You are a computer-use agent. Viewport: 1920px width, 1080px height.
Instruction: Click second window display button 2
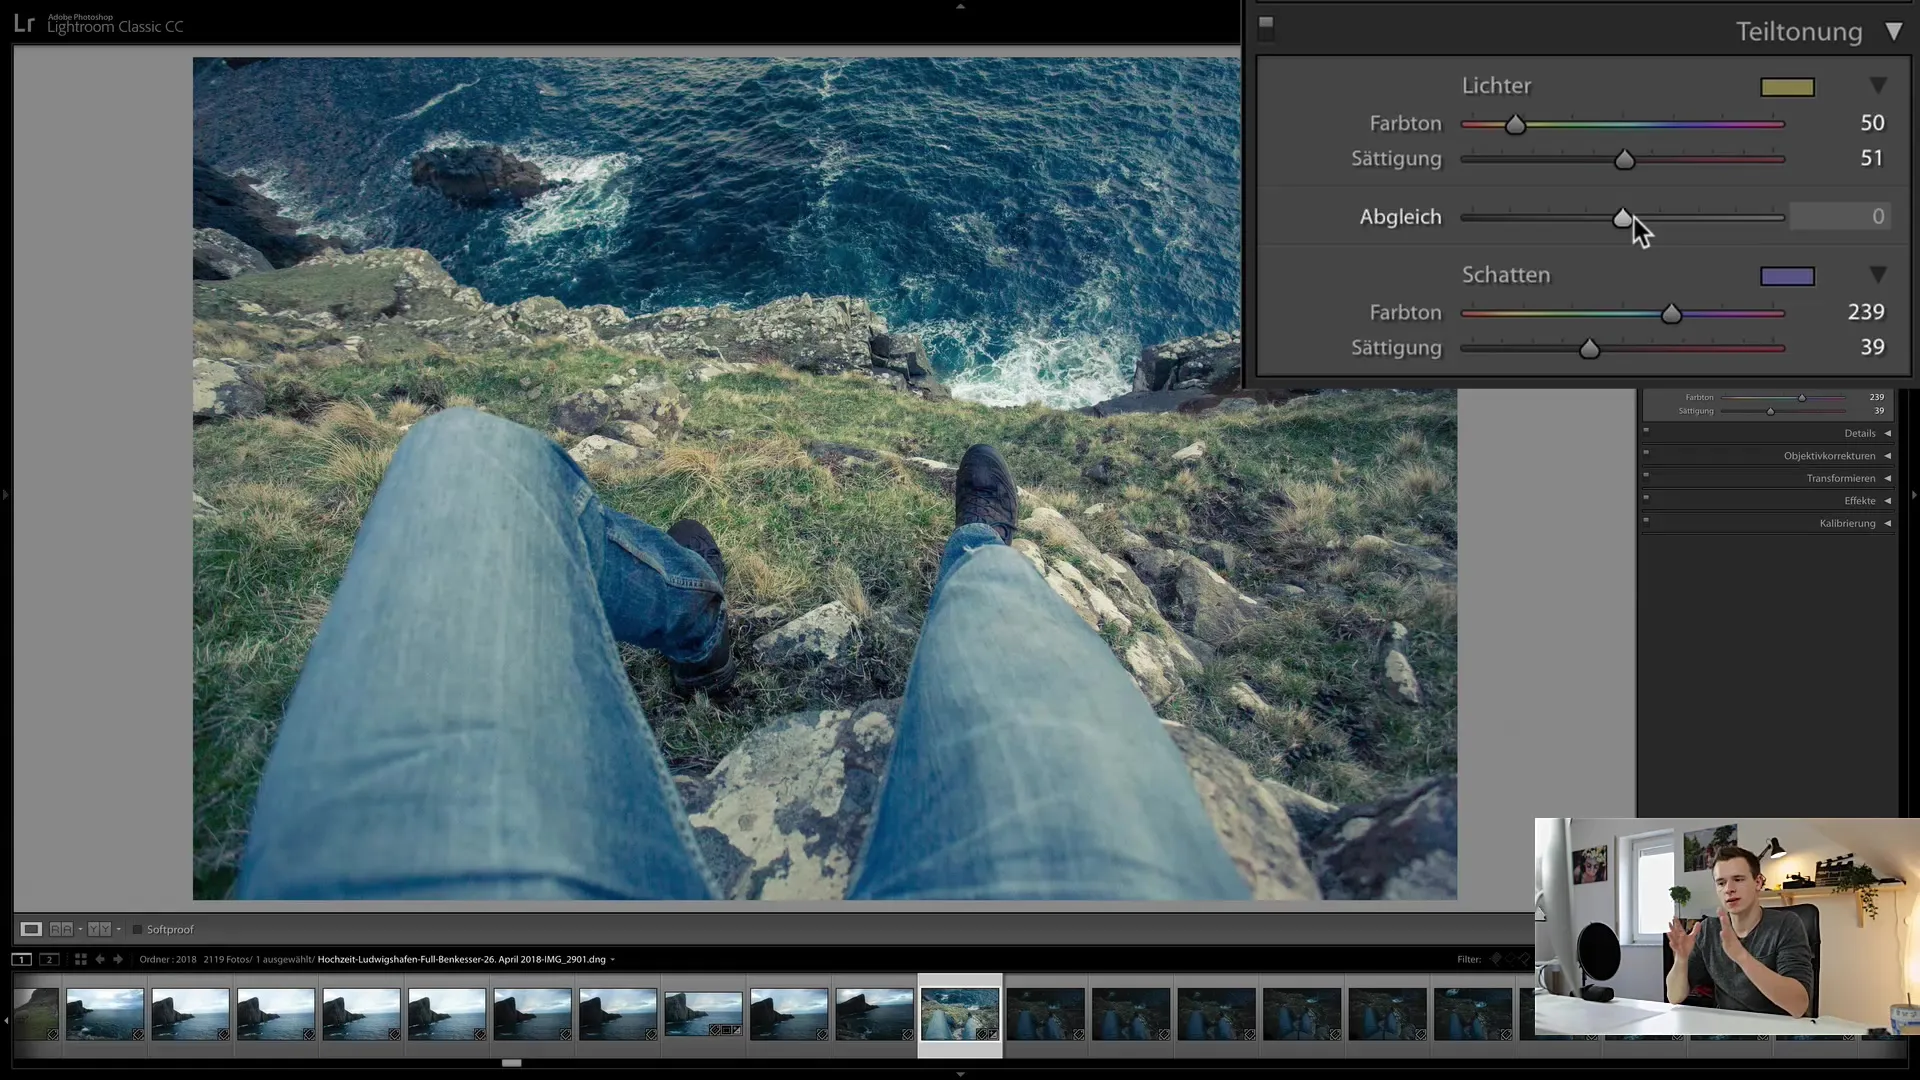(49, 959)
